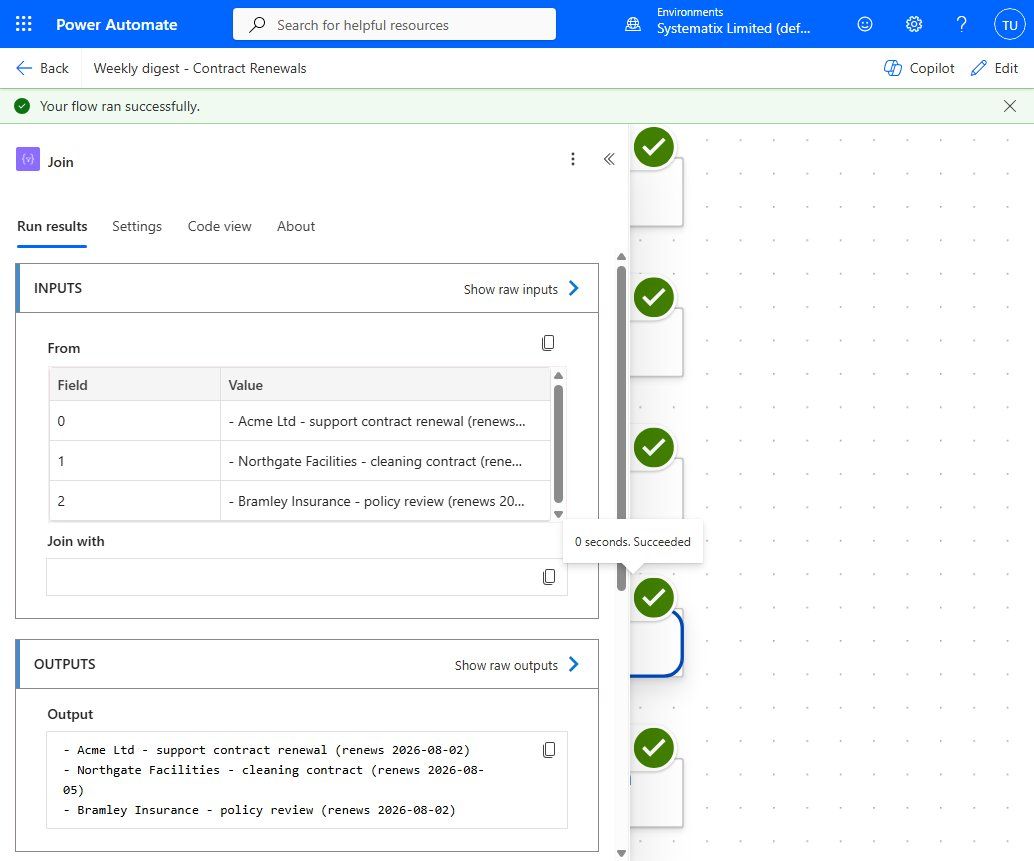Switch to the About tab

tap(296, 226)
